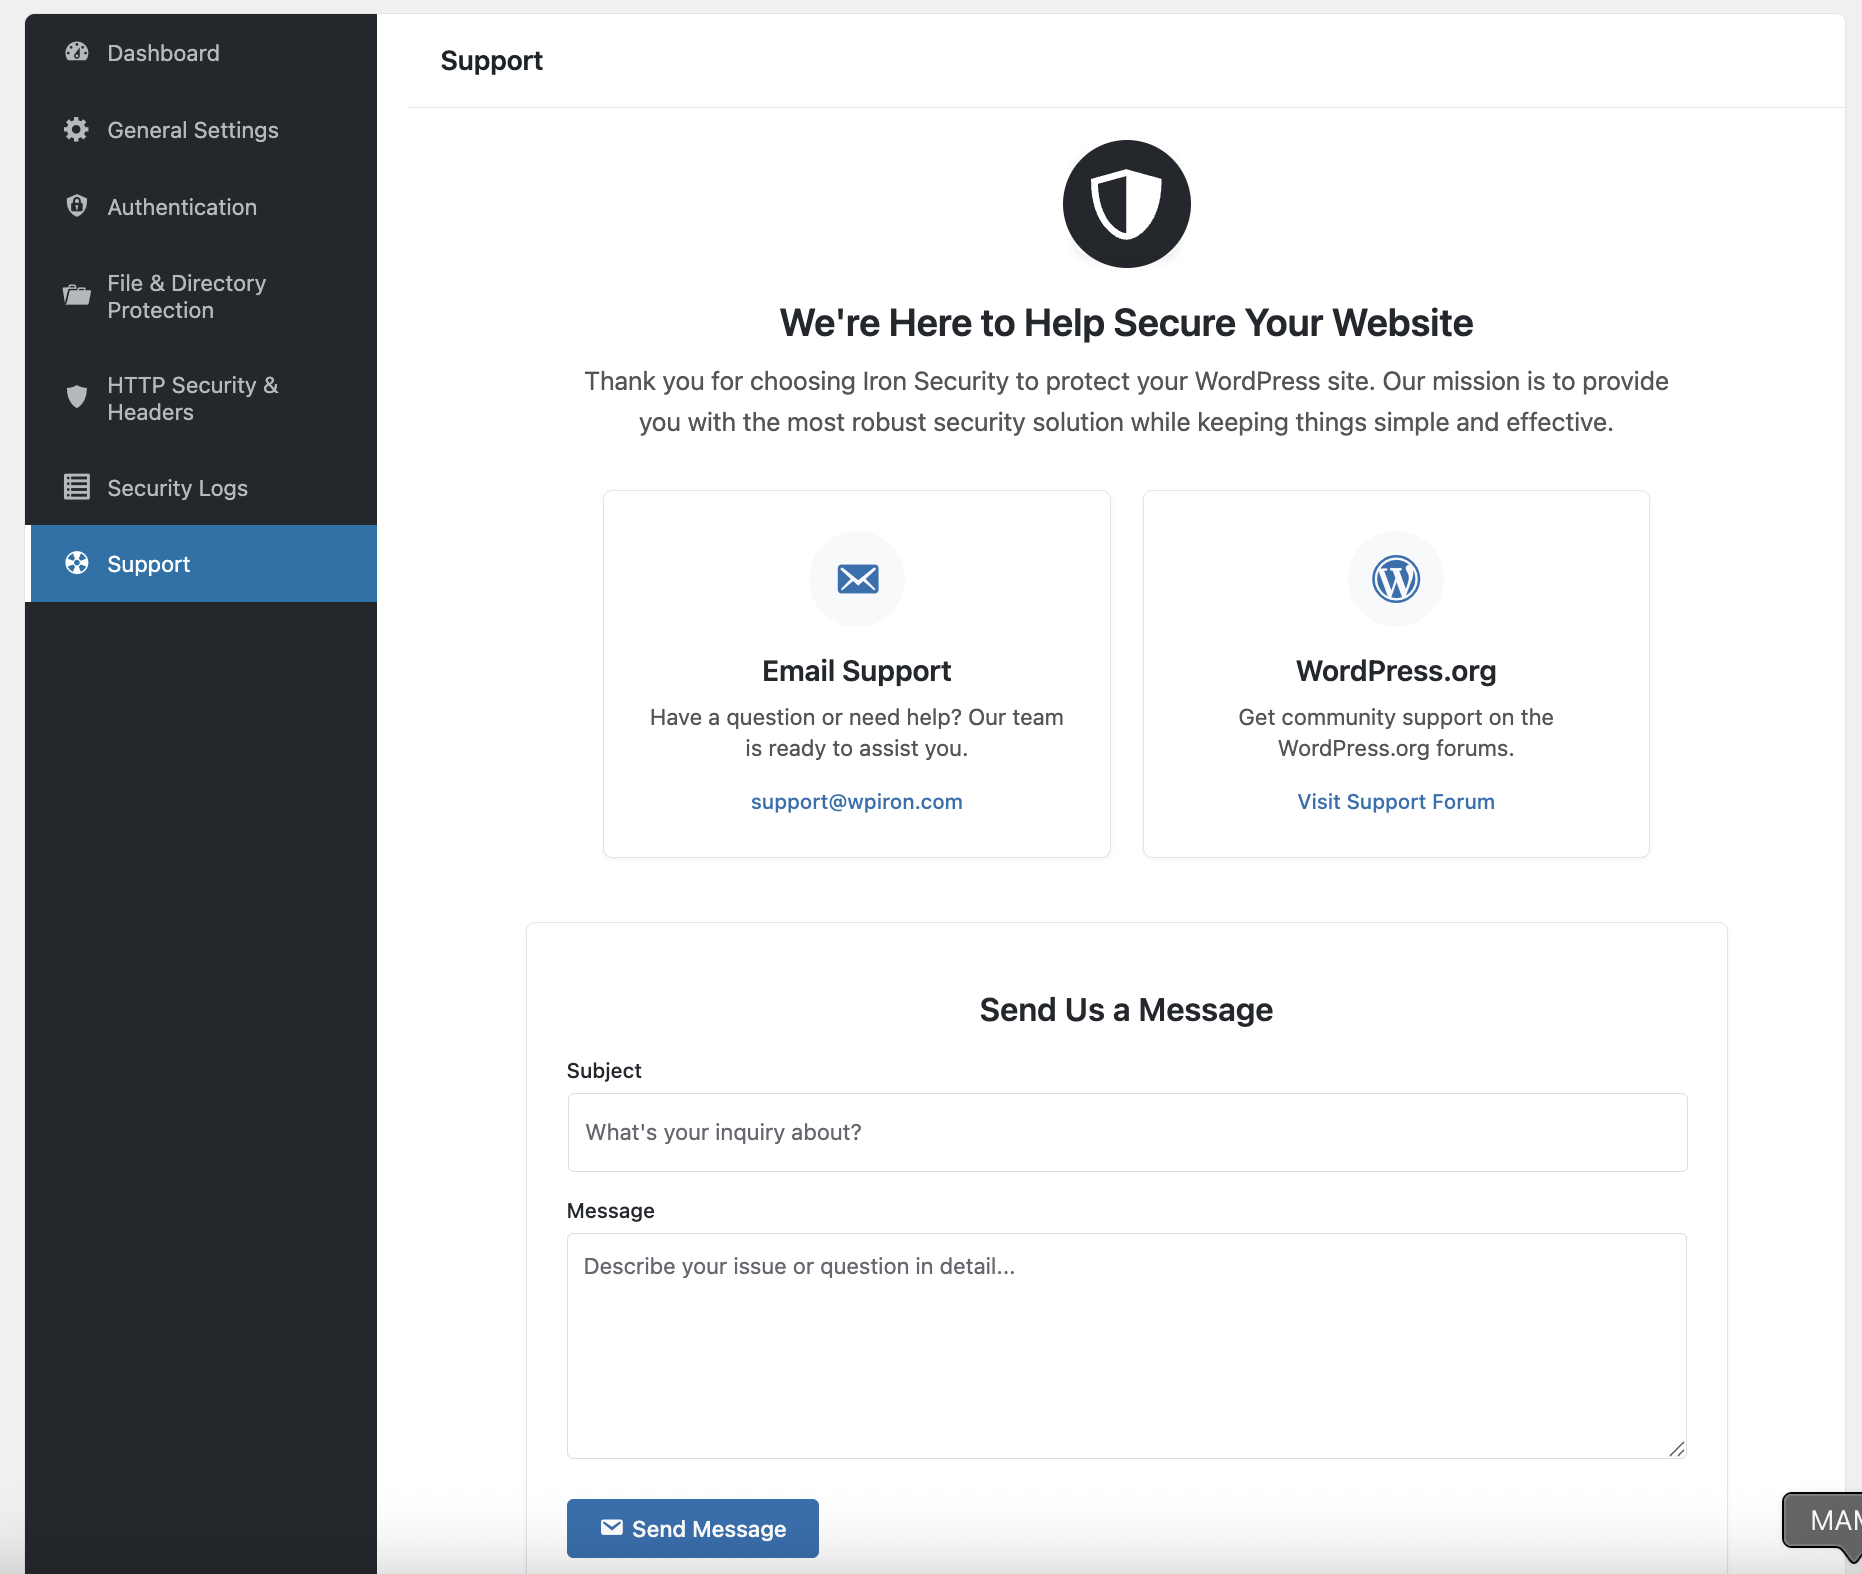
Task: Focus the Subject input field
Action: tap(1127, 1132)
